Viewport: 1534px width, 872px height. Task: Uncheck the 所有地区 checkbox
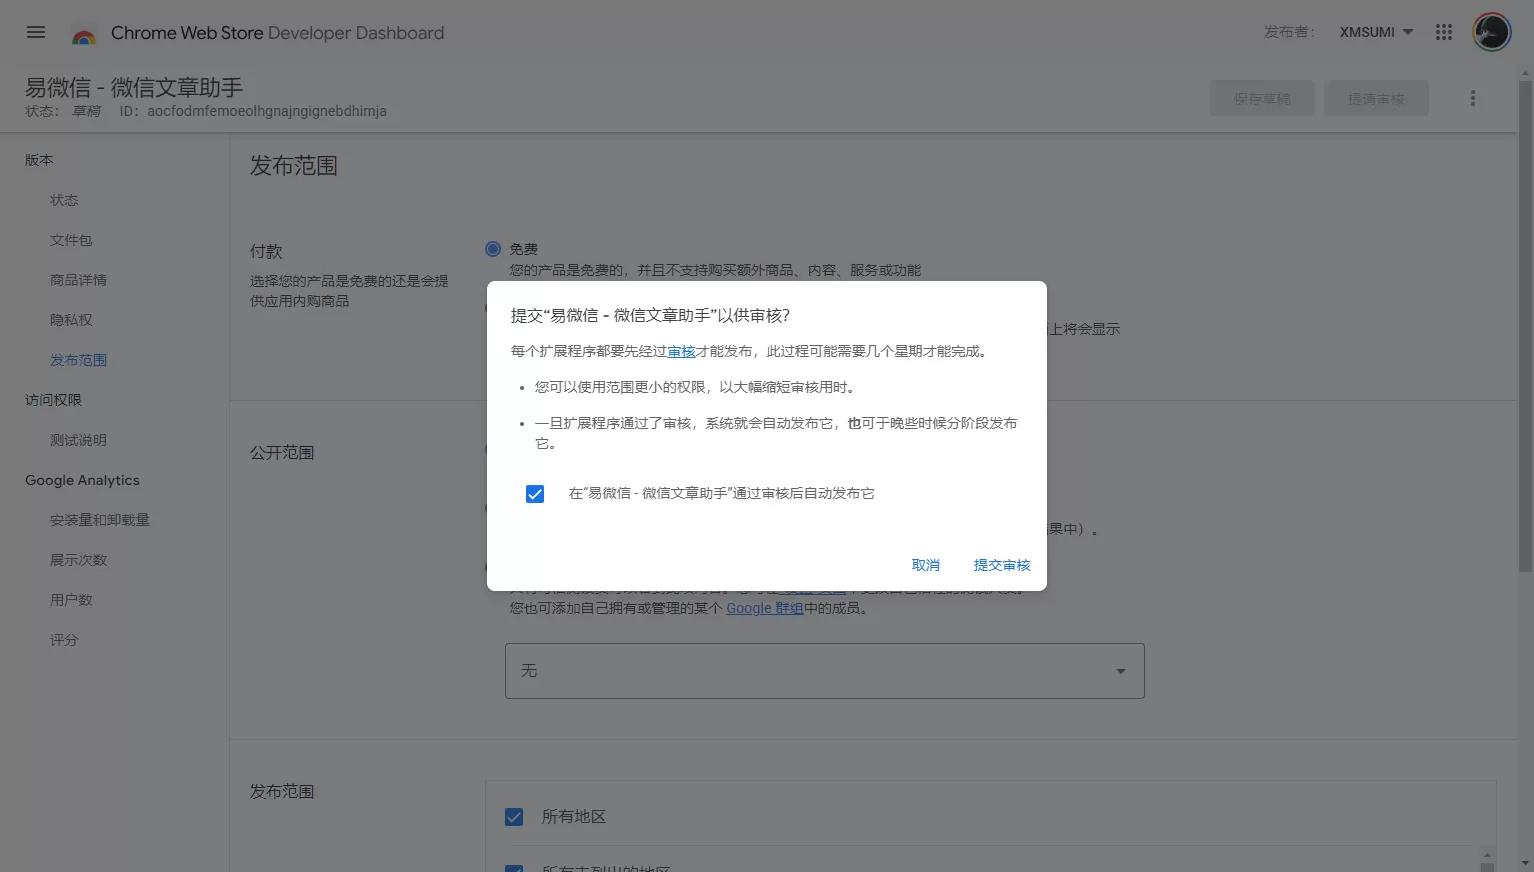[514, 817]
